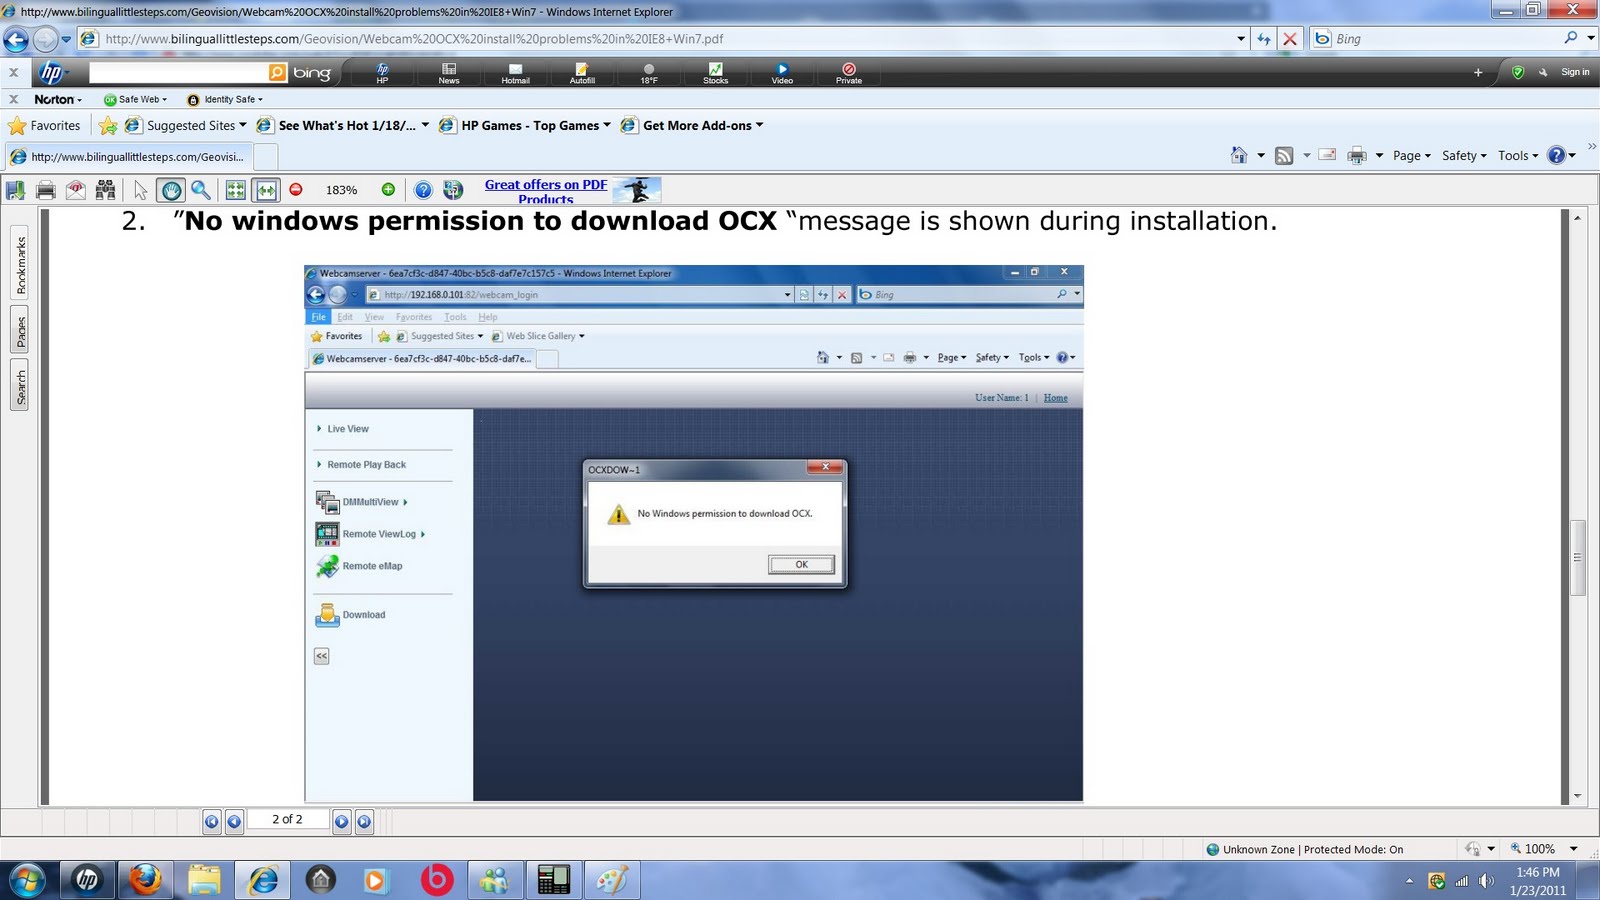Expand the address bar autocomplete dropdown

pyautogui.click(x=1241, y=39)
